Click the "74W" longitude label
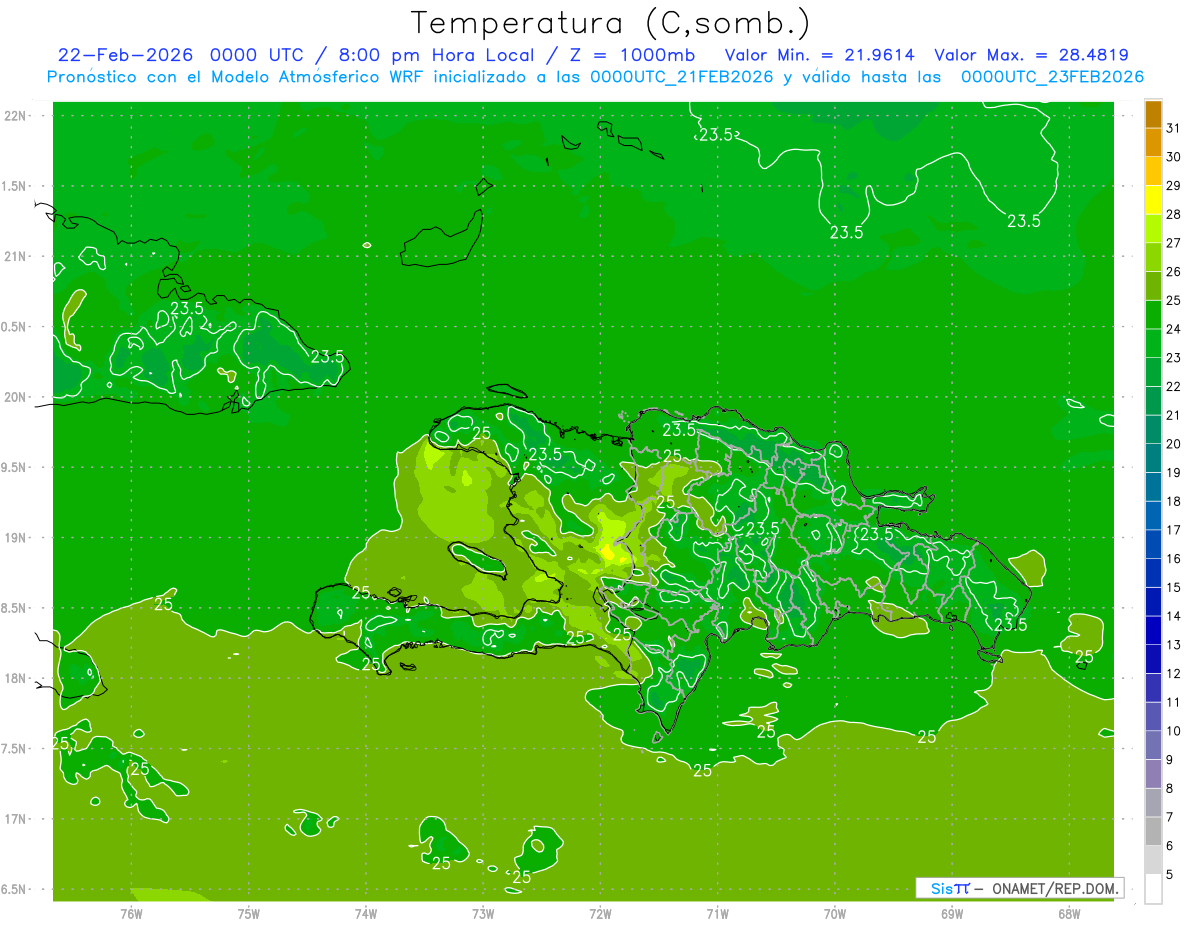 coord(366,913)
